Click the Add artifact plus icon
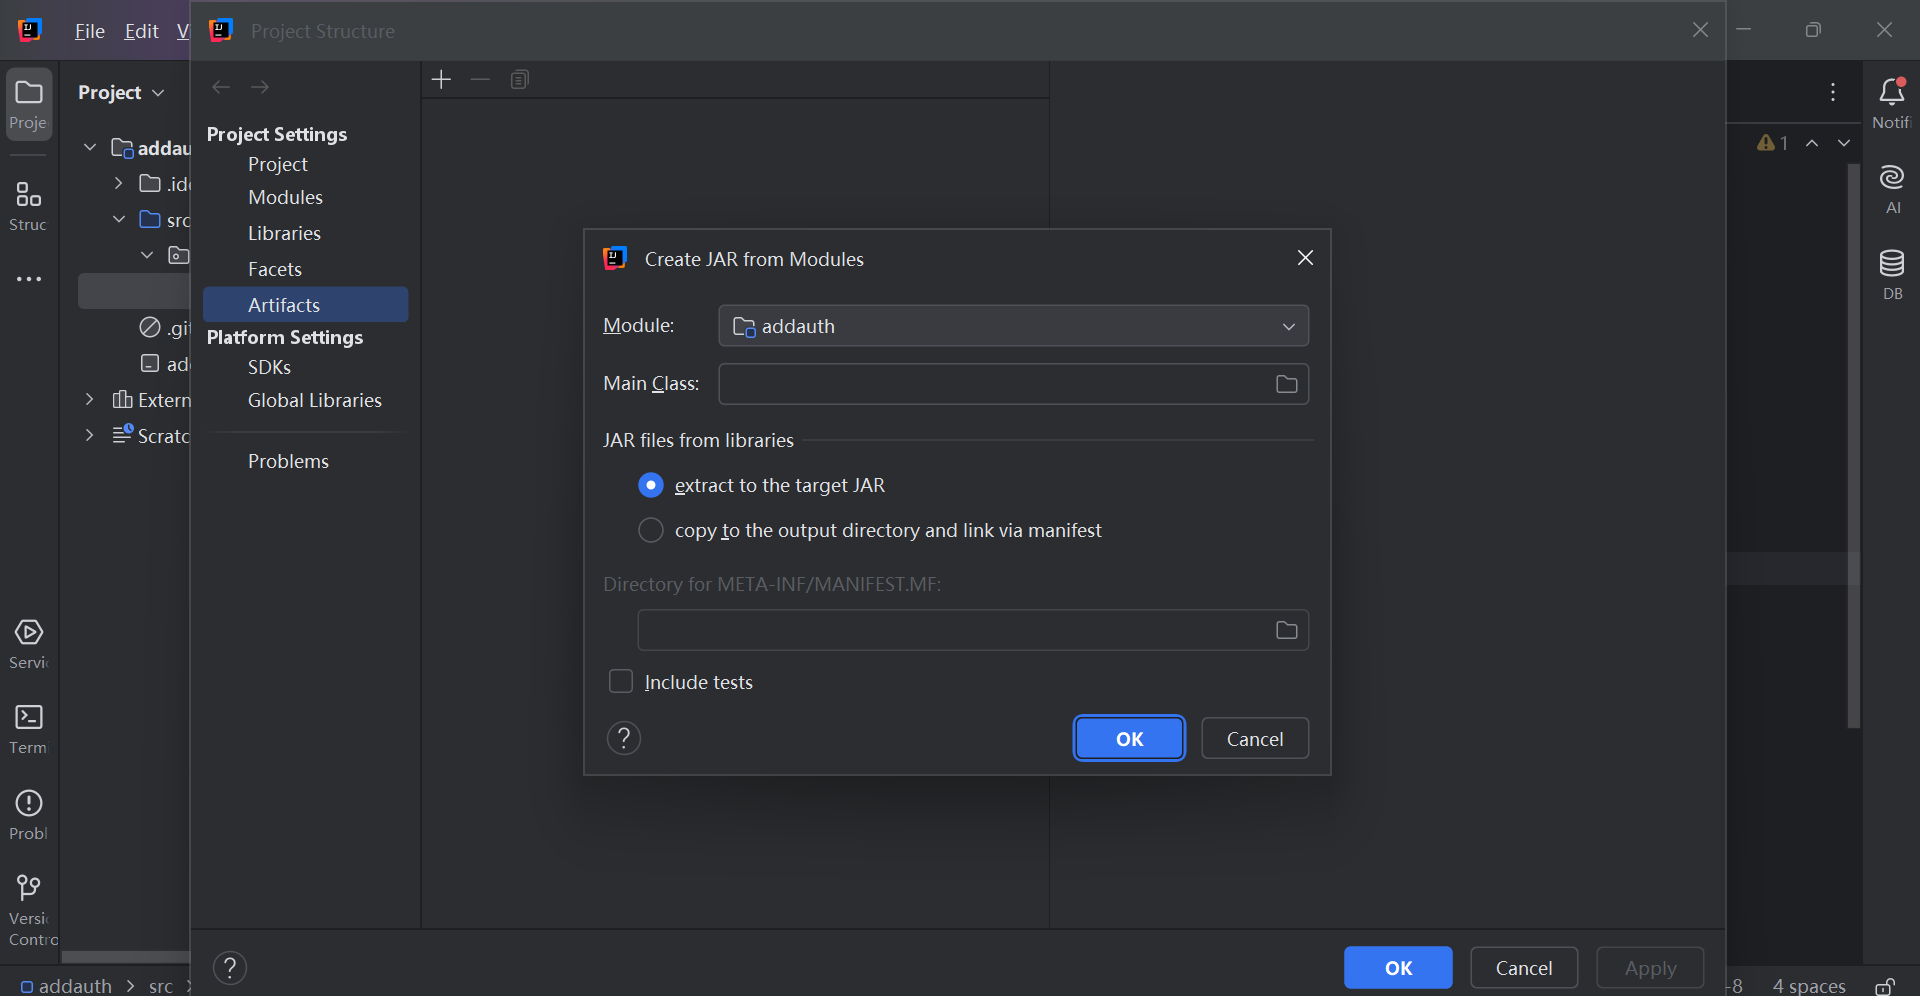1920x996 pixels. click(441, 80)
